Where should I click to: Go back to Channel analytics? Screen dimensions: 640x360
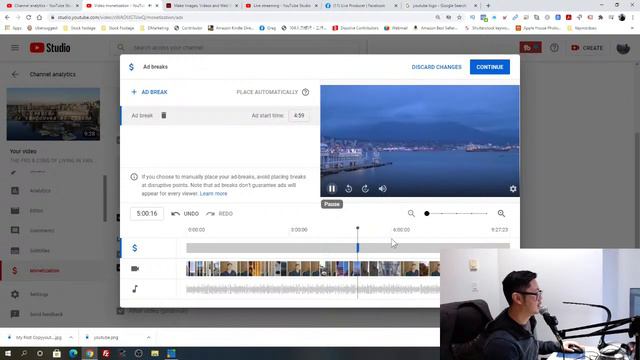coord(15,74)
